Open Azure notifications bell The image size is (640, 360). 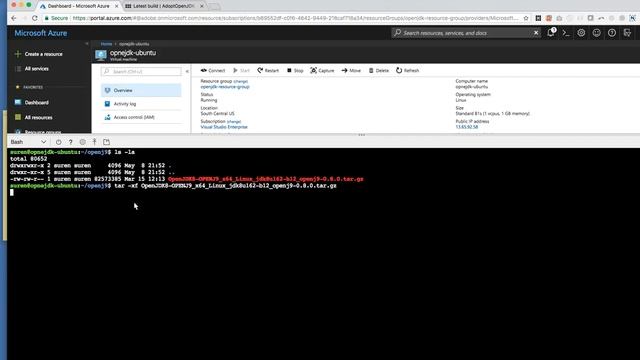click(x=551, y=33)
